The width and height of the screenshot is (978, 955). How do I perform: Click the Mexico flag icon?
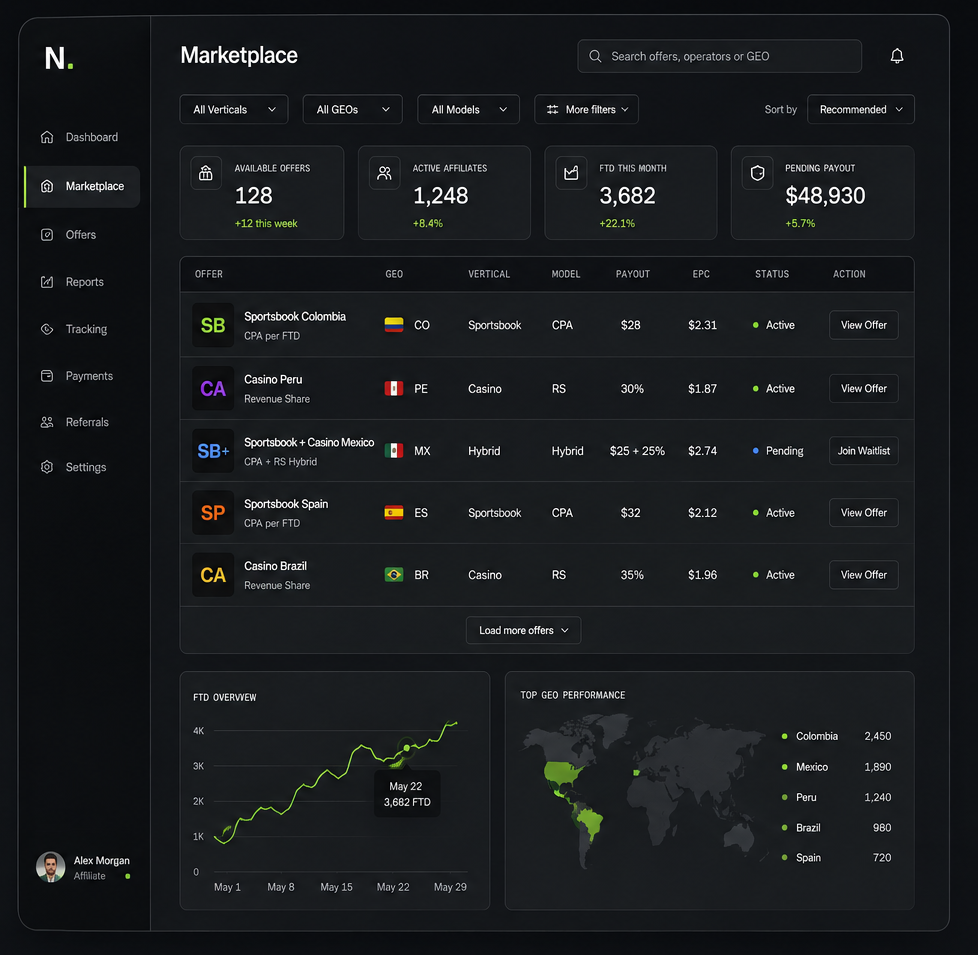(394, 451)
